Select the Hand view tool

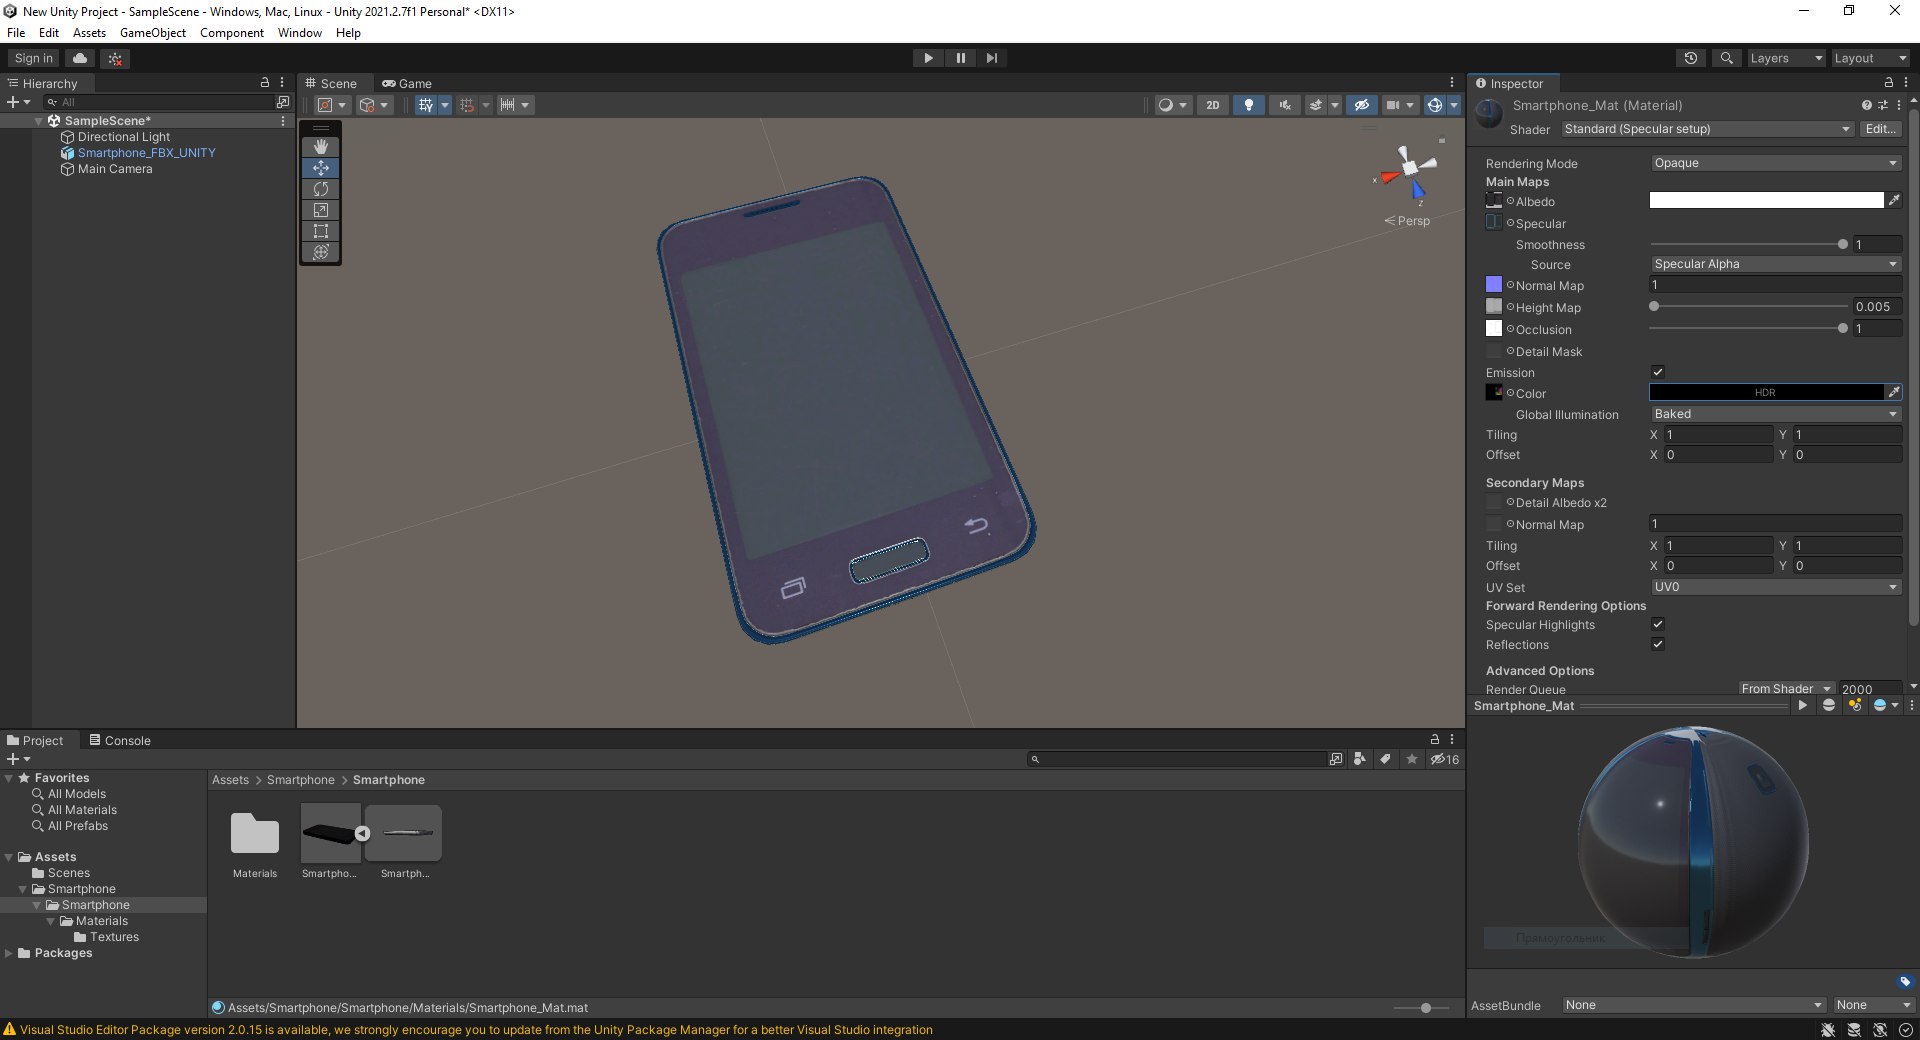(x=321, y=146)
